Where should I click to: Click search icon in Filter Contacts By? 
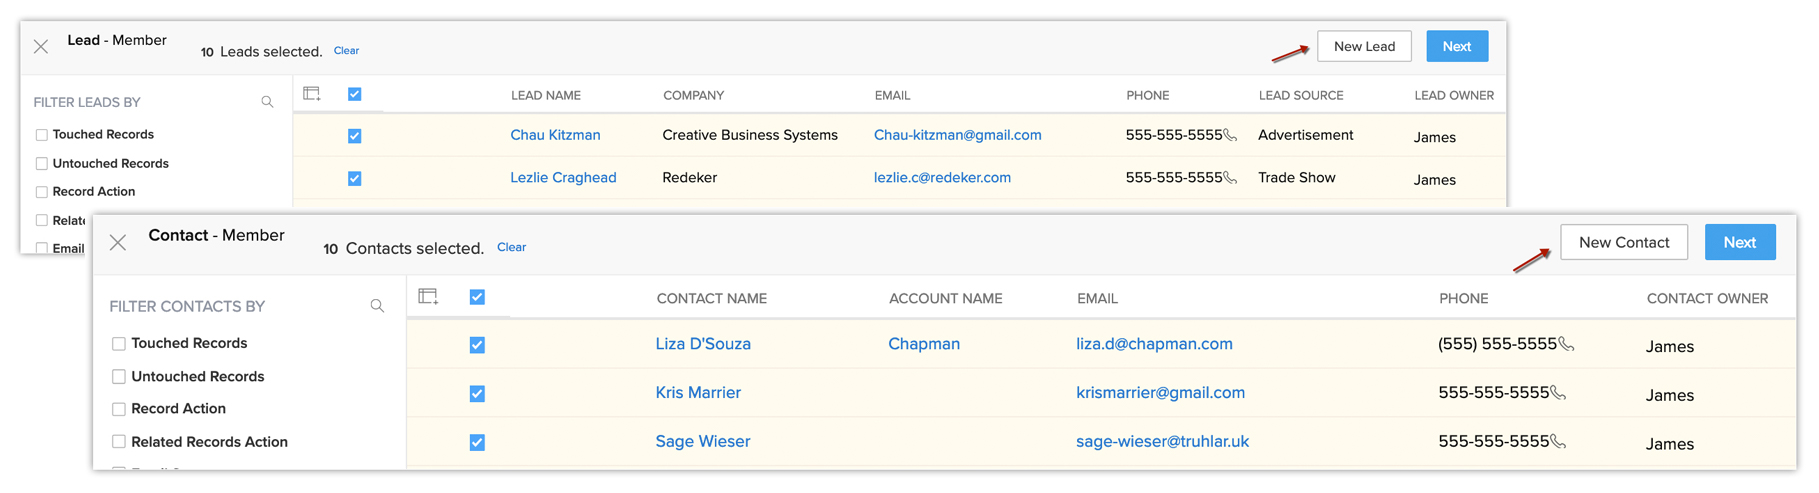[377, 306]
